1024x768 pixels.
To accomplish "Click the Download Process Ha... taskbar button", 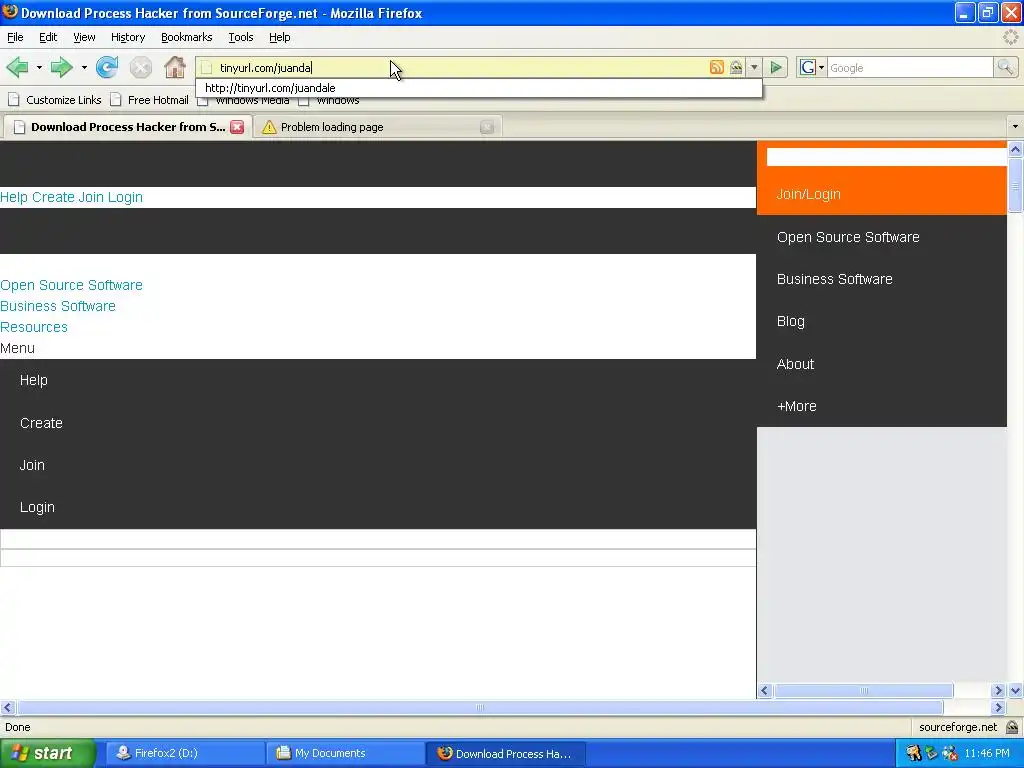I will 506,753.
